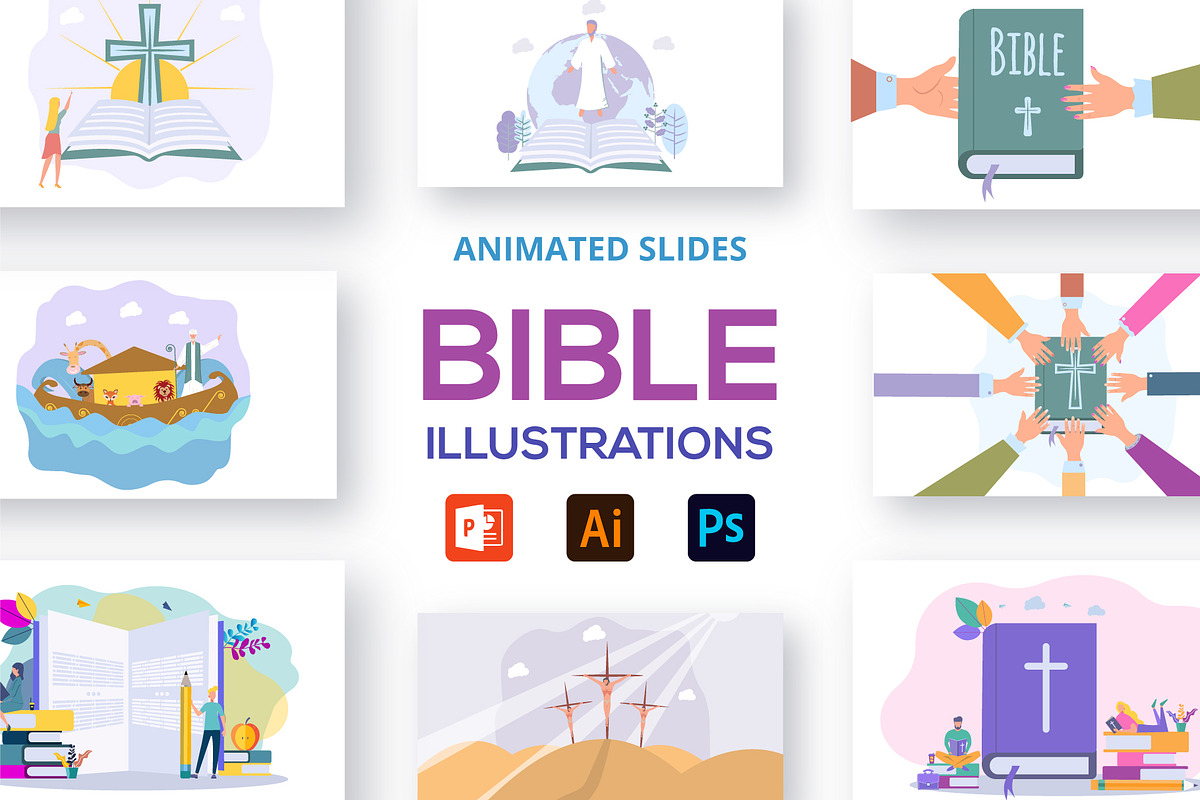Click the Photoshop Ps icon
The height and width of the screenshot is (800, 1200).
721,527
